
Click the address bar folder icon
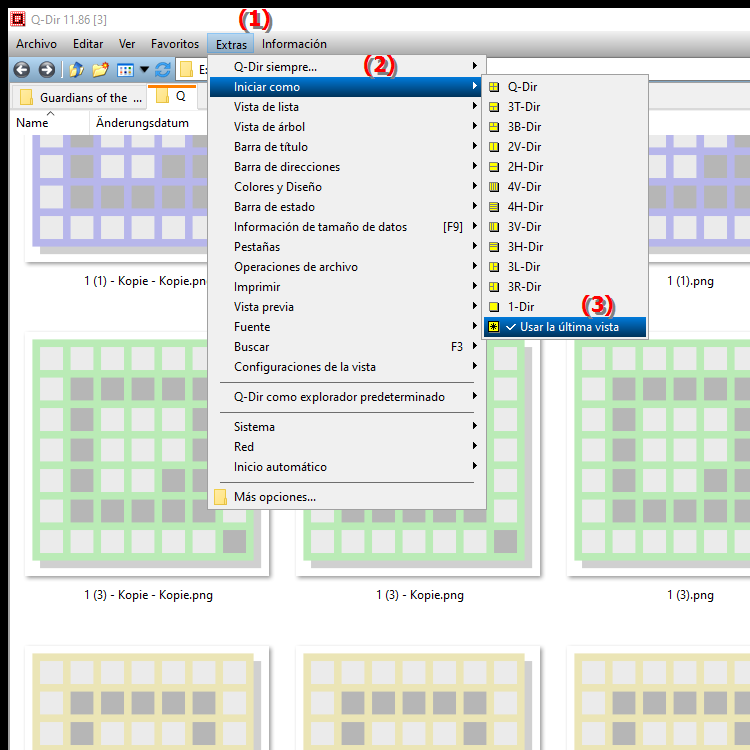186,70
